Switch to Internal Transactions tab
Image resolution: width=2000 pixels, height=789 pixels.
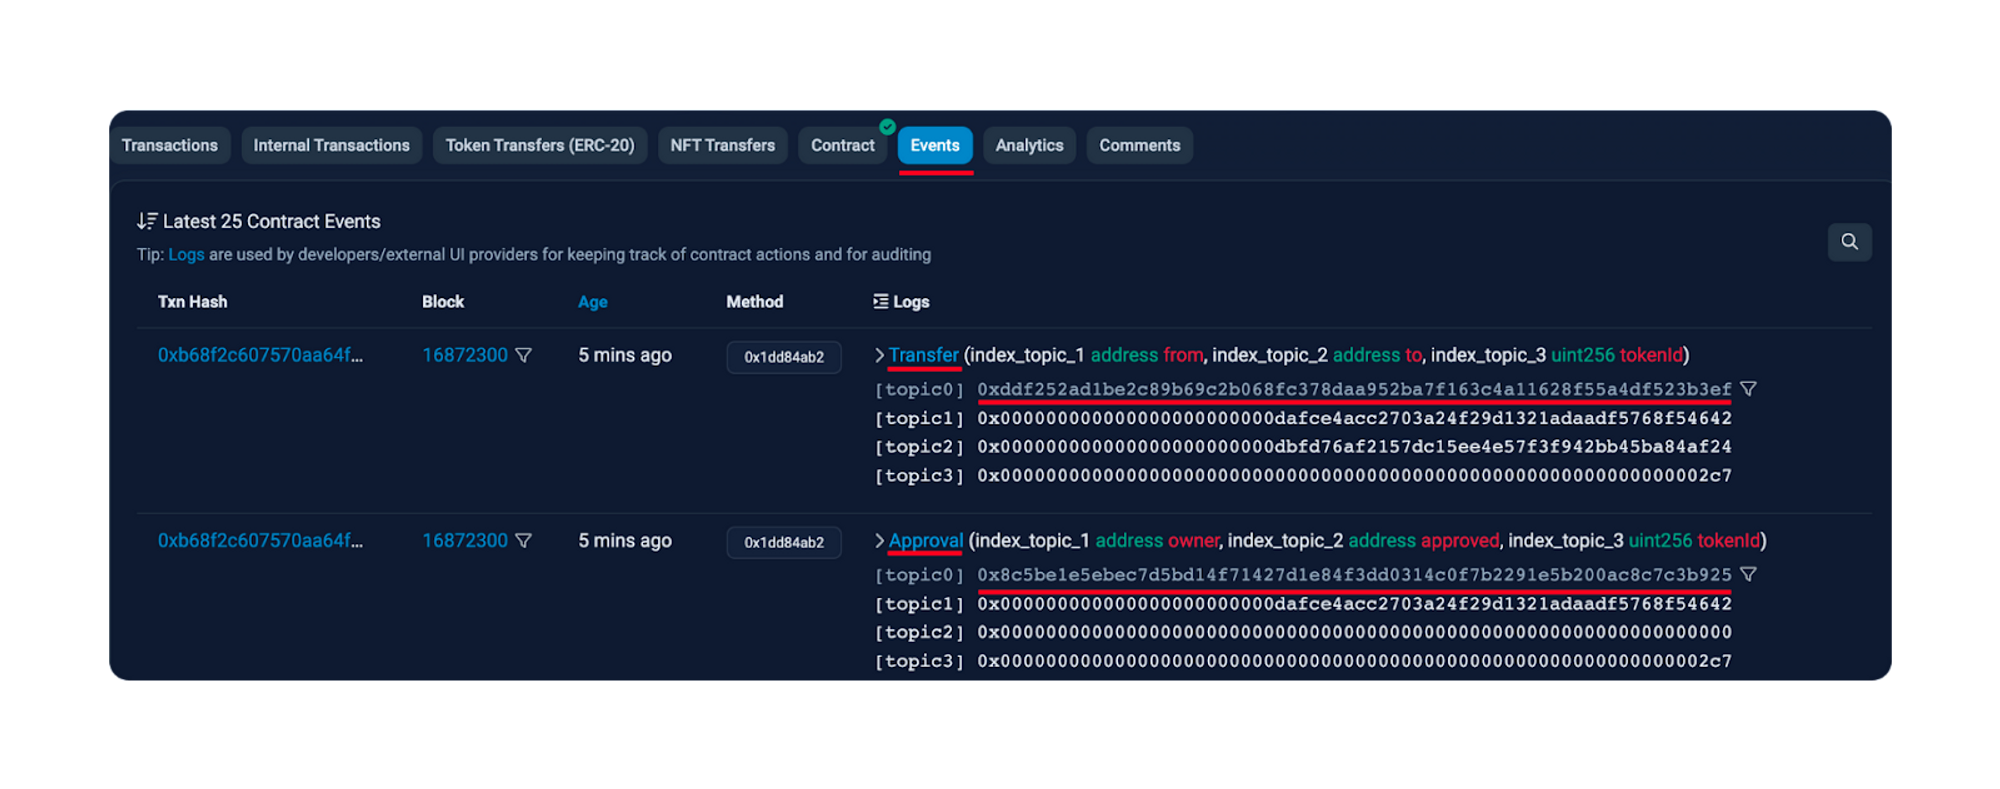click(331, 146)
